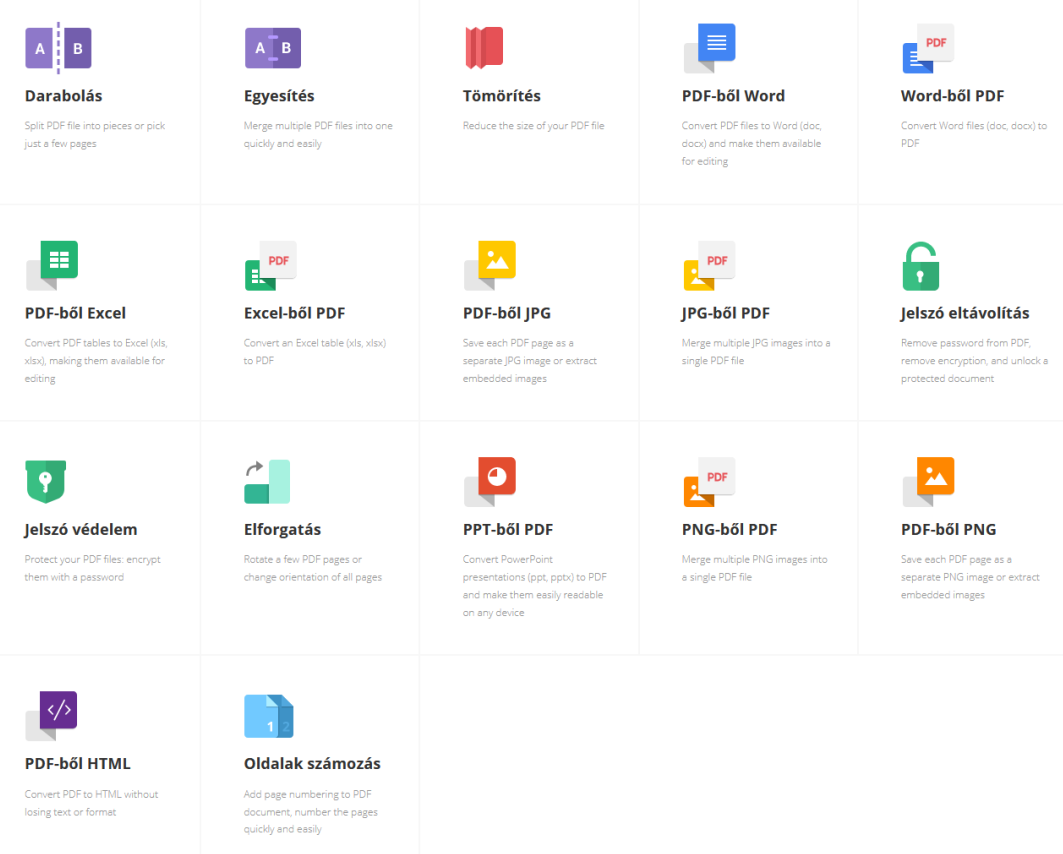1063x854 pixels.
Task: Open the PNG-ből PDF title link
Action: point(729,530)
